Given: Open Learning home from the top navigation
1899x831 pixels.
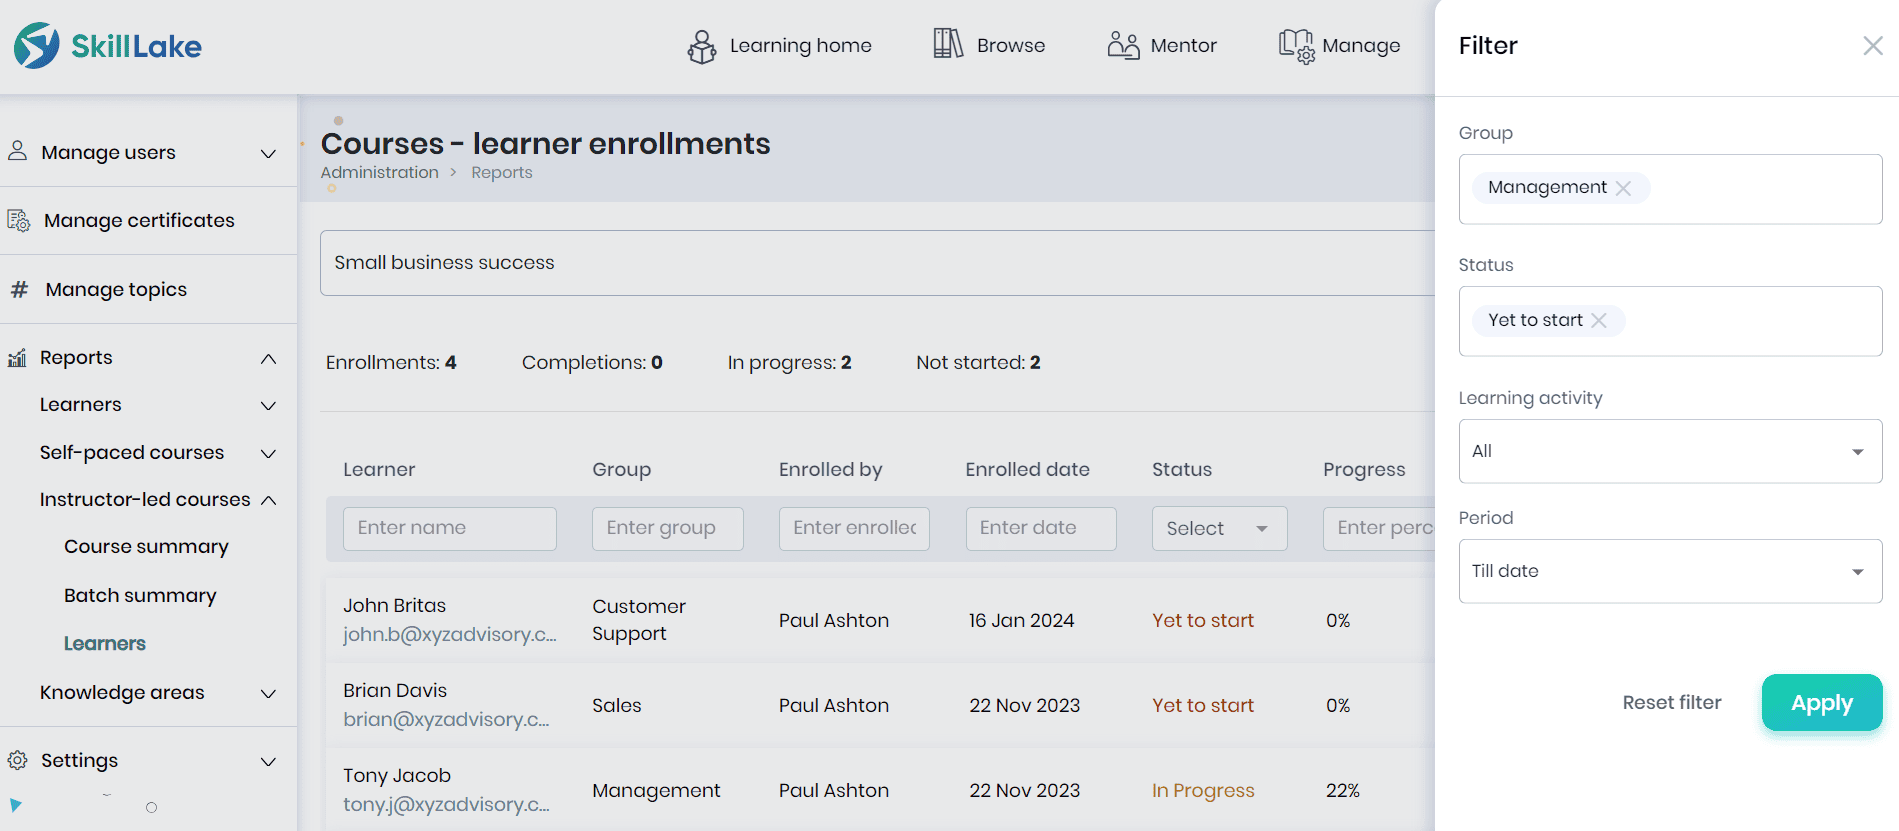Looking at the screenshot, I should click(780, 46).
